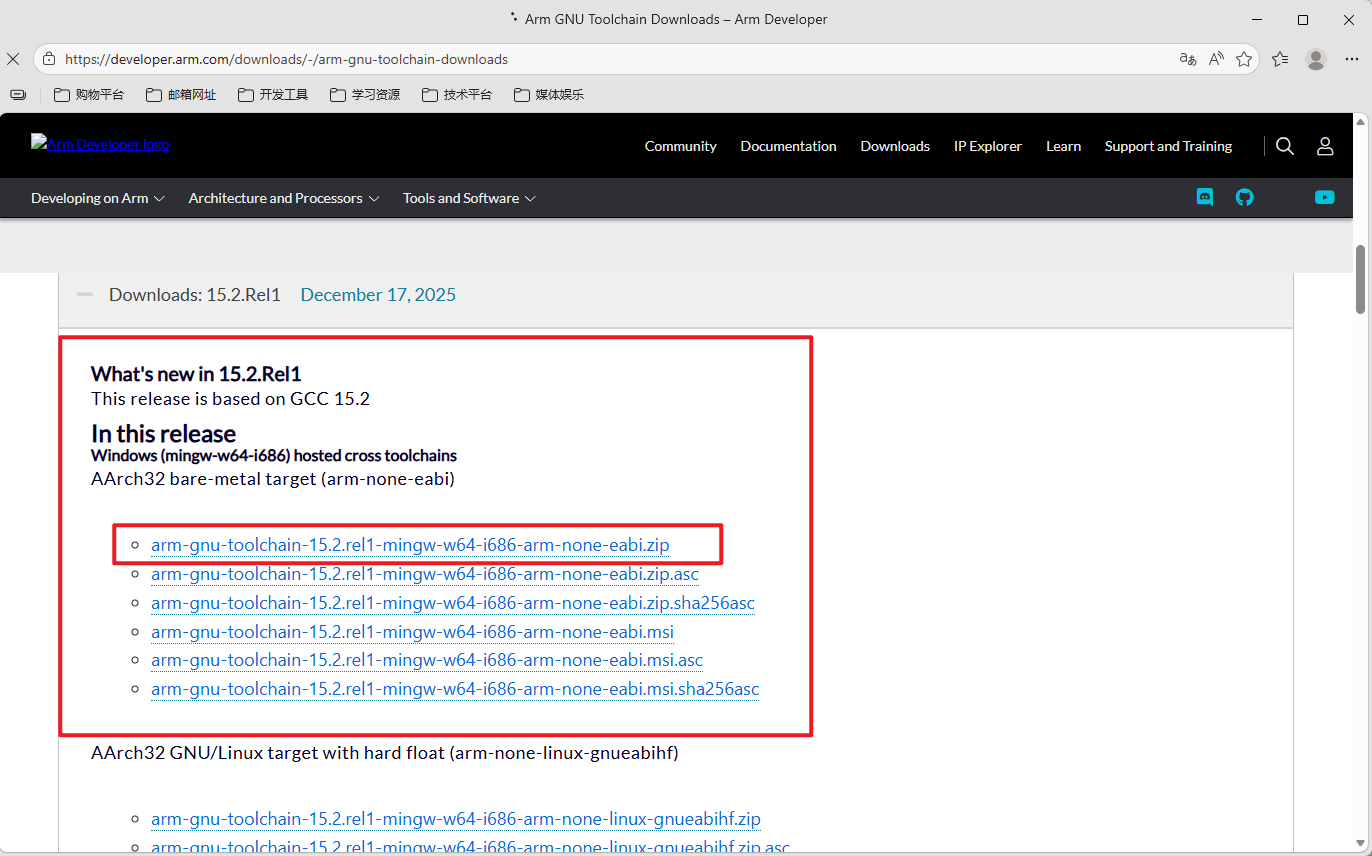The image size is (1372, 856).
Task: Open the Learn nav item
Action: [x=1063, y=146]
